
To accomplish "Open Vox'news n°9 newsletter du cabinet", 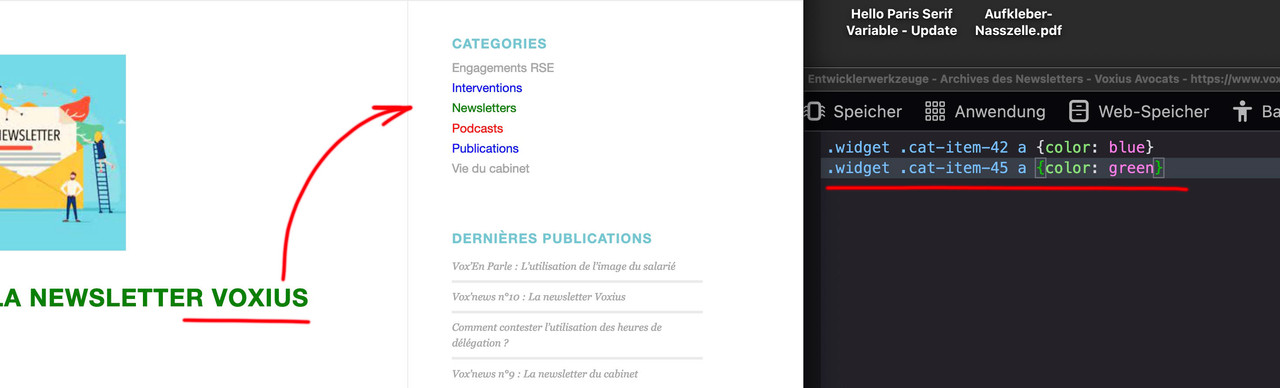I will click(544, 374).
